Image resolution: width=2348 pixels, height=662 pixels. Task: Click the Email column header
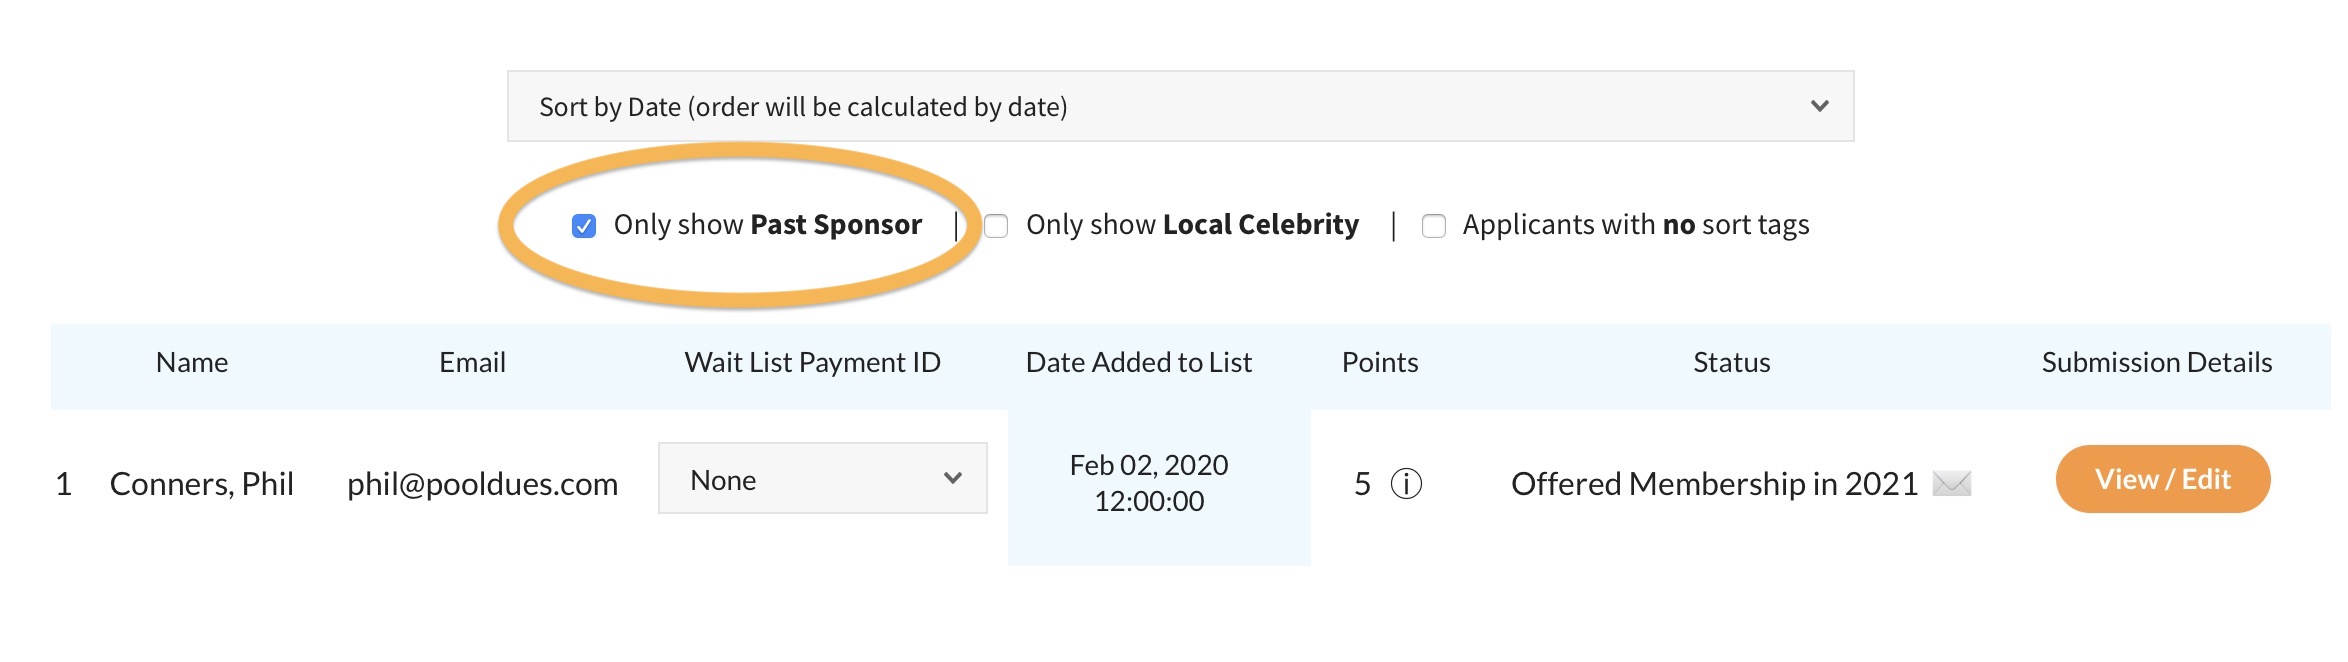(472, 362)
